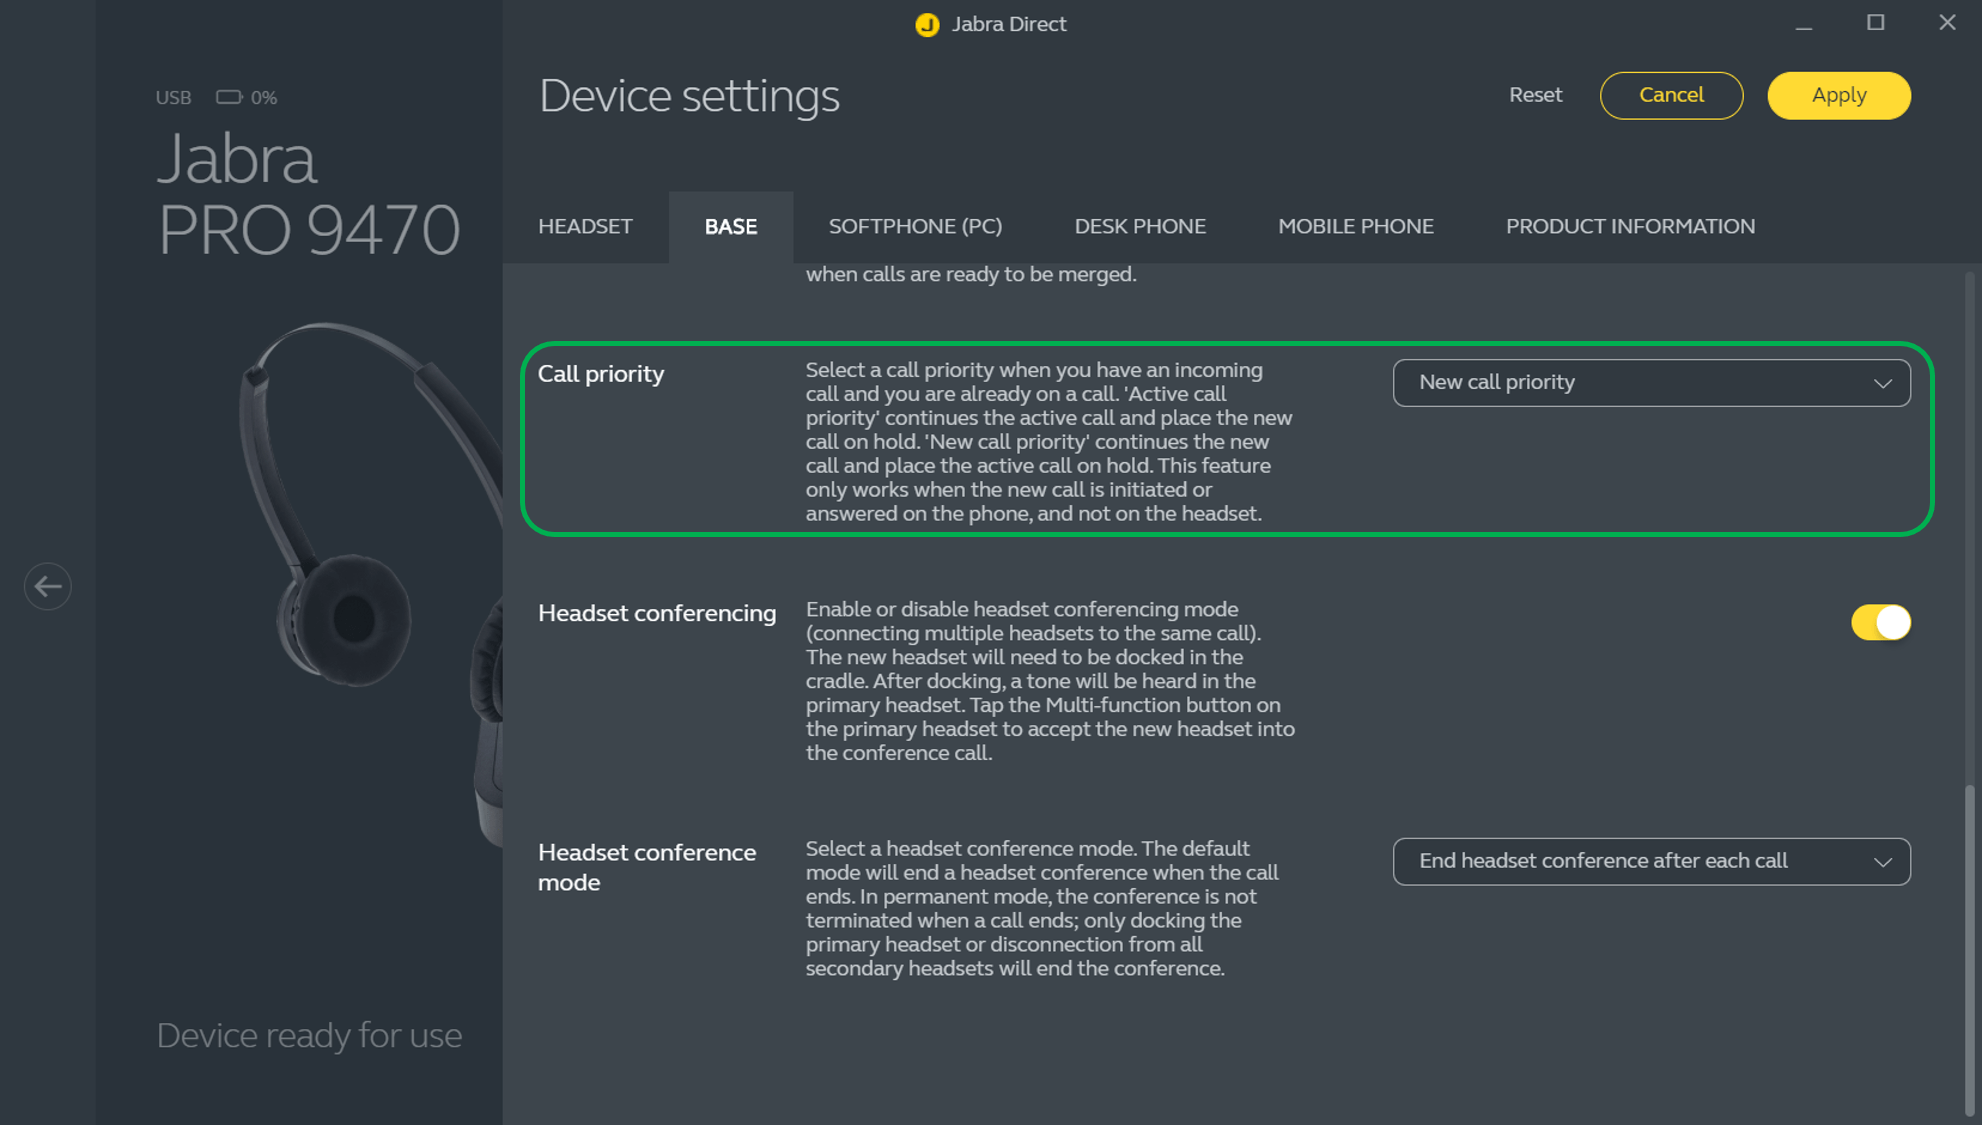Click the Jabra Direct logo icon
Viewport: 1982px width, 1125px height.
pyautogui.click(x=927, y=24)
